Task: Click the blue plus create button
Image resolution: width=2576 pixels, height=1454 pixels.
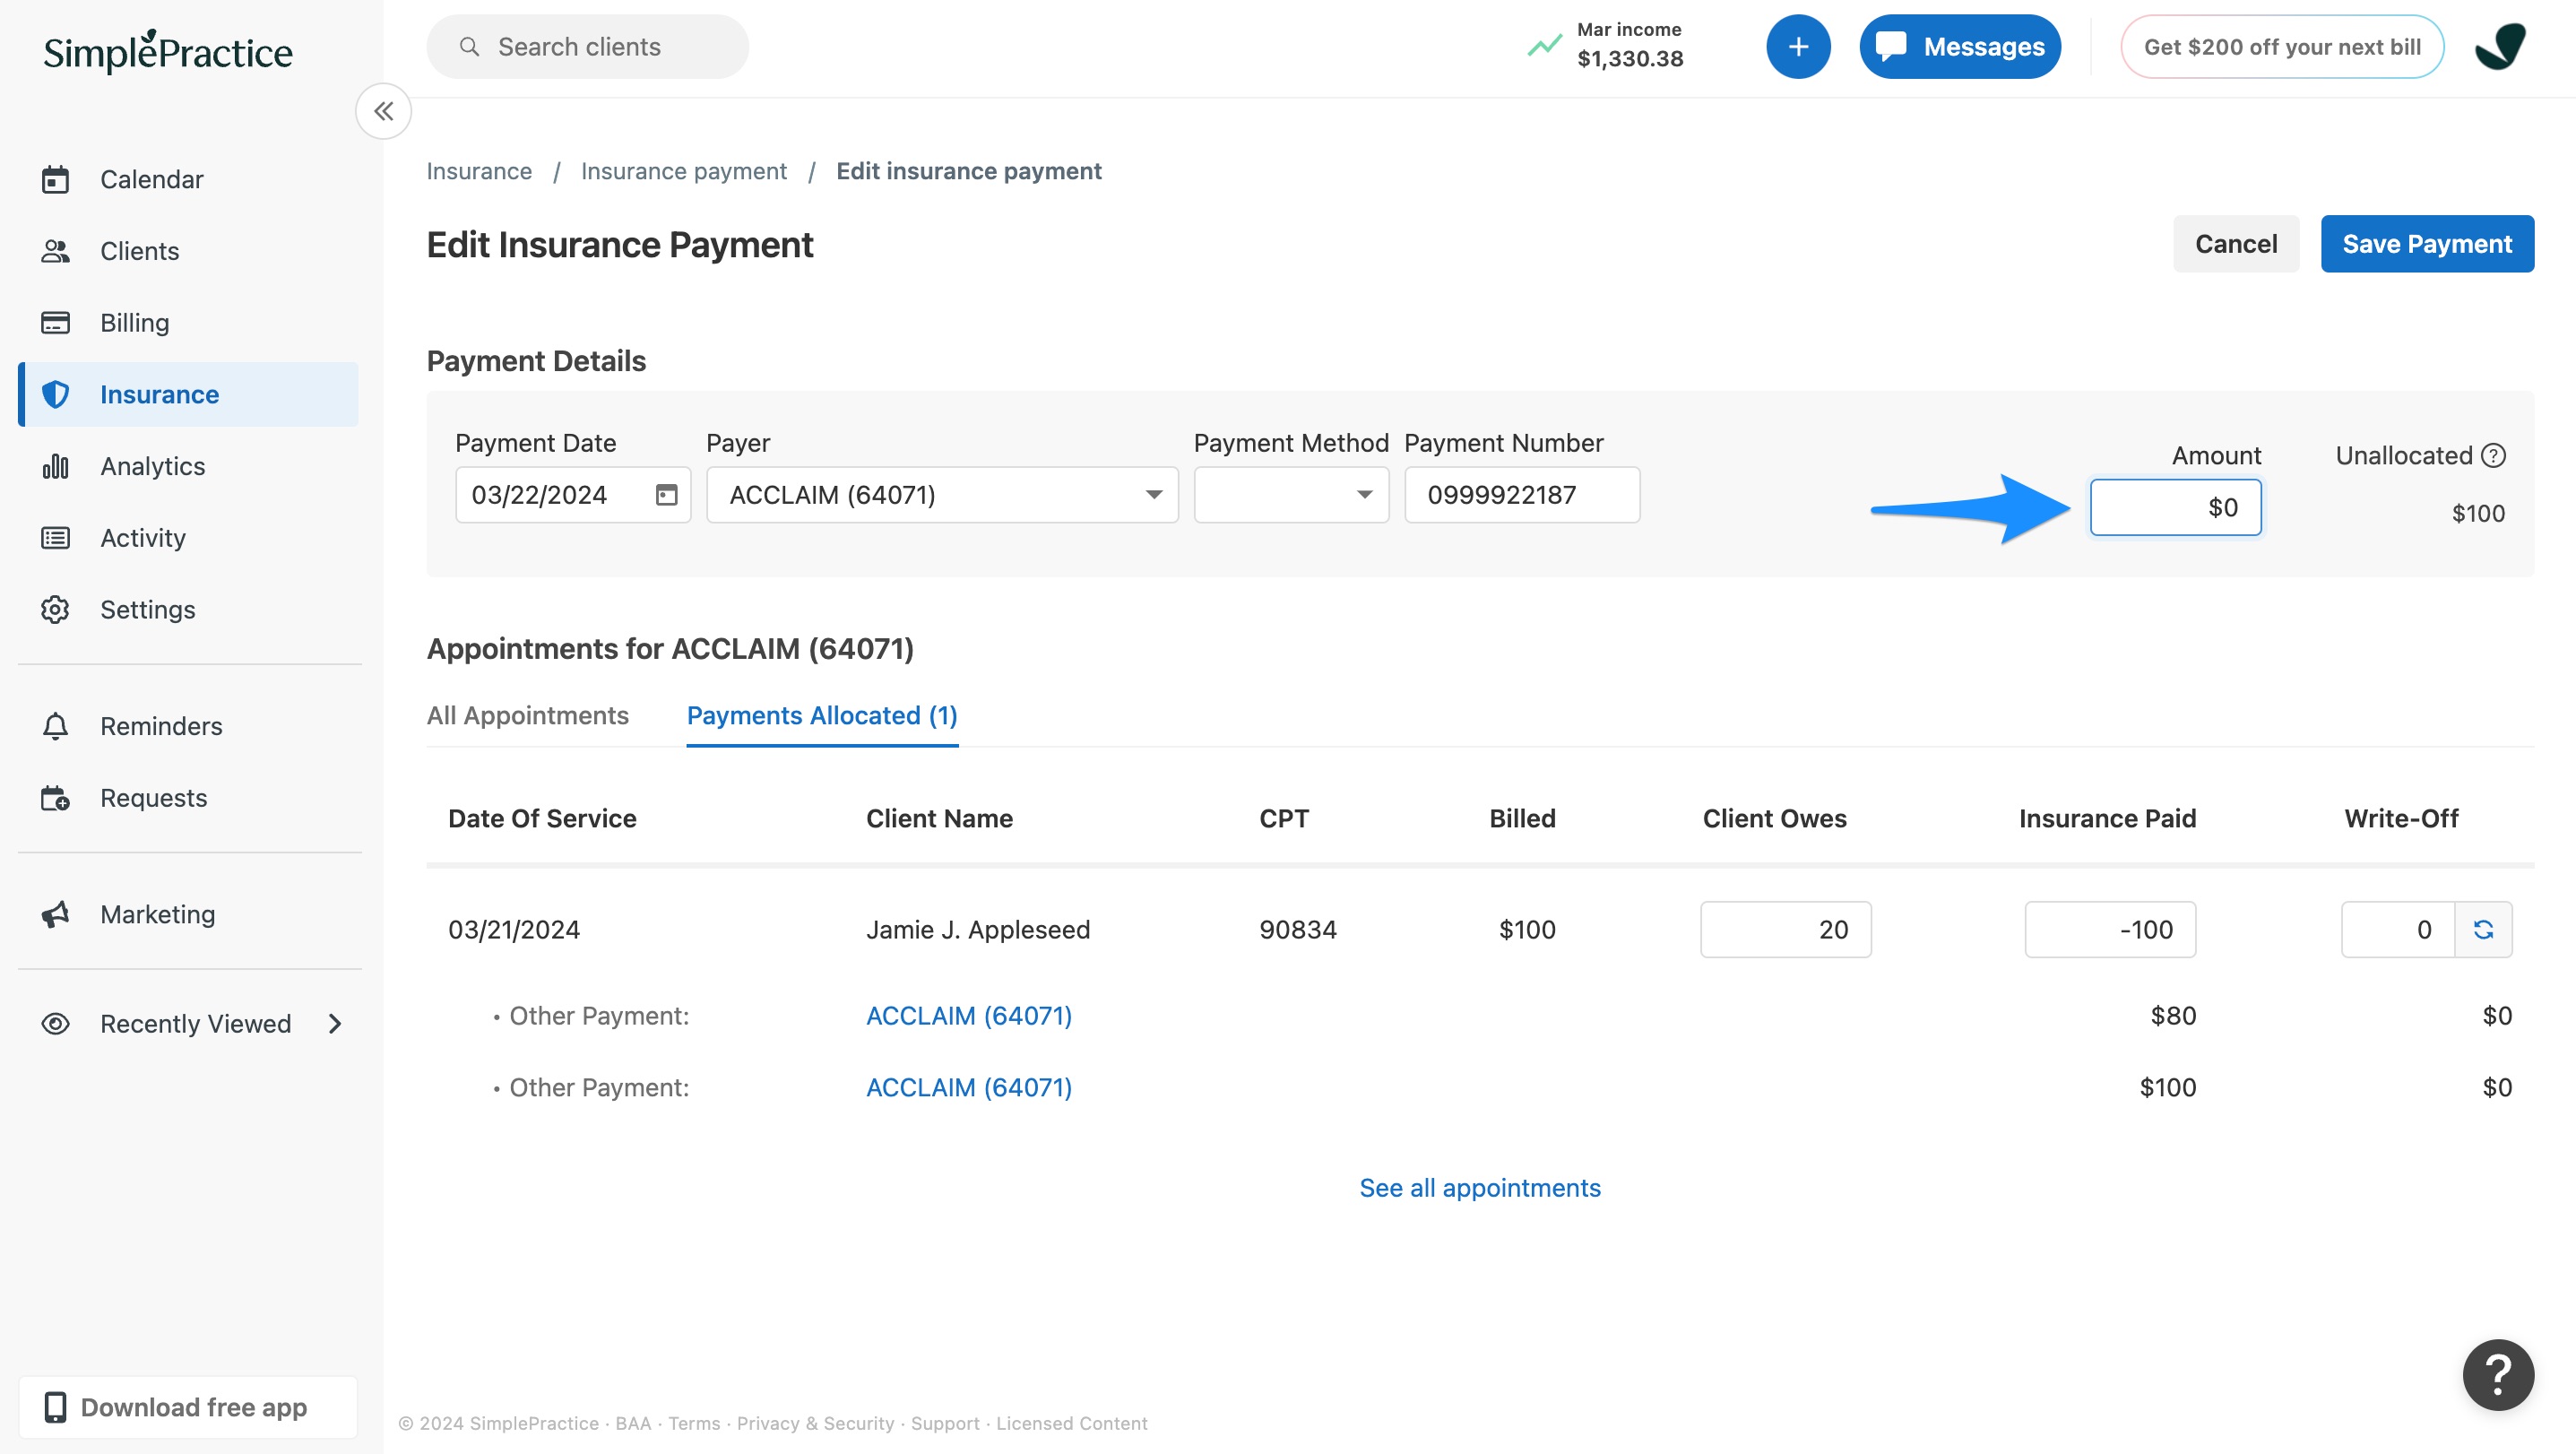Action: point(1798,46)
